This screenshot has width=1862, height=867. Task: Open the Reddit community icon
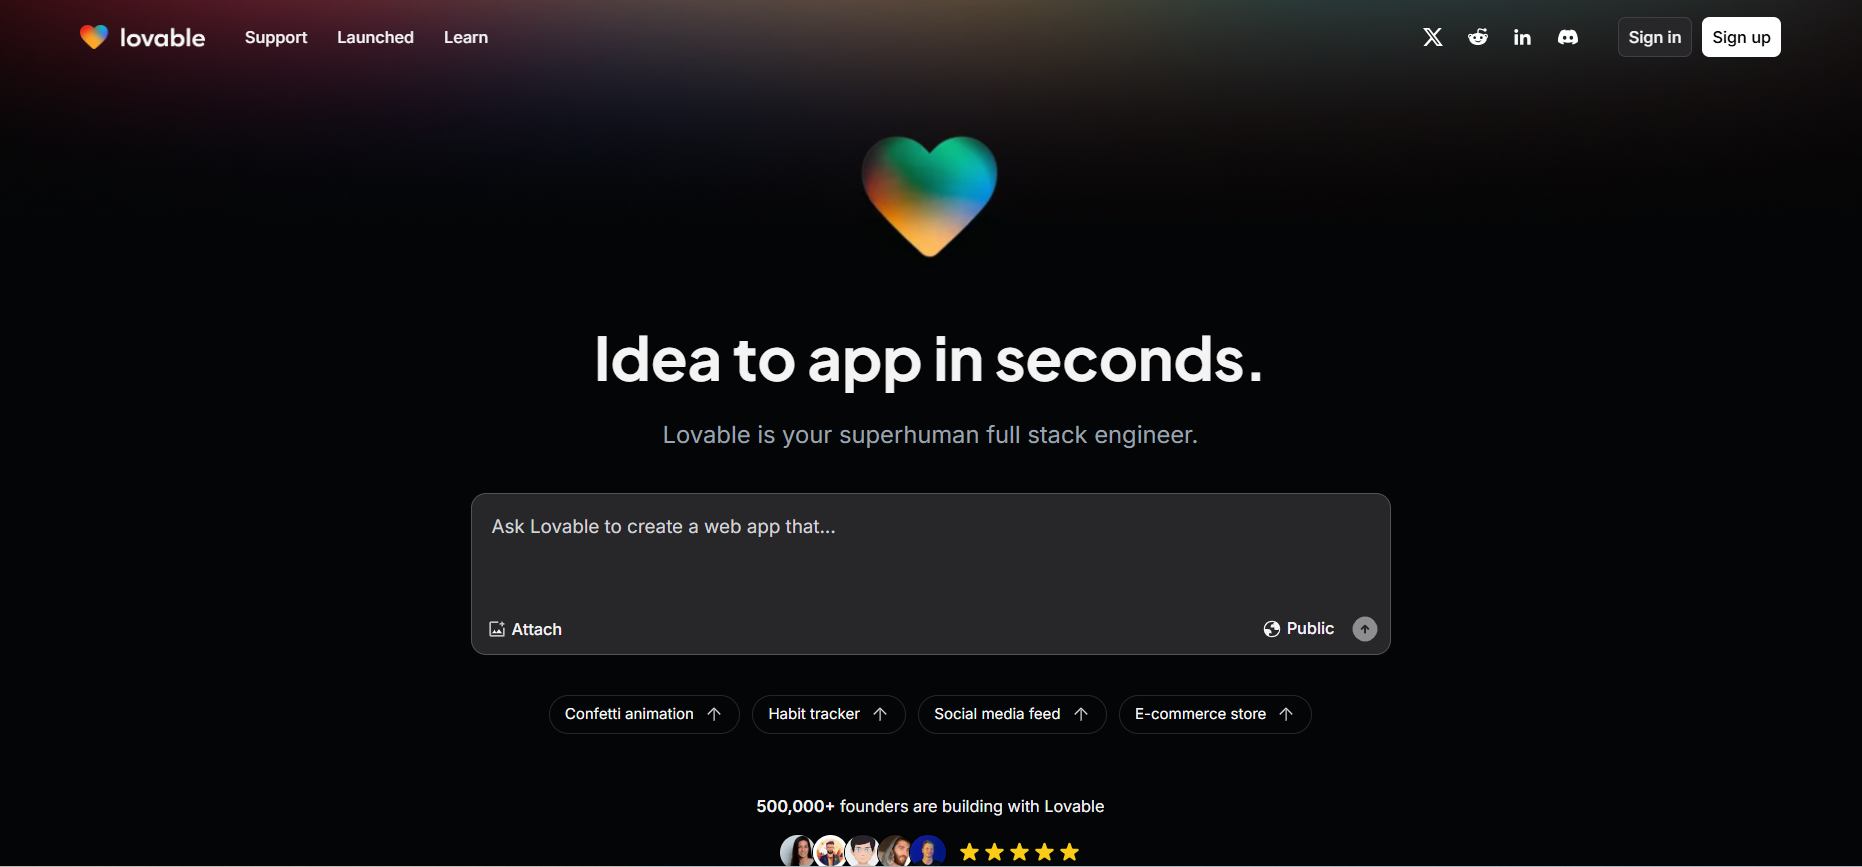[1478, 37]
